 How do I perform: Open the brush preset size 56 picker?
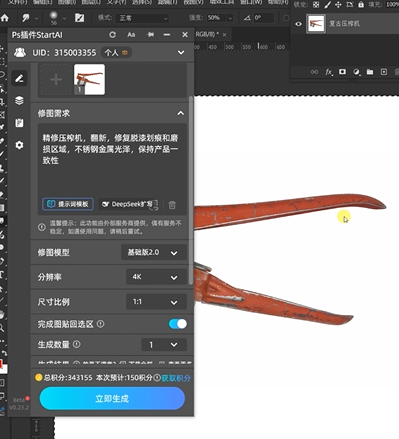[x=54, y=18]
